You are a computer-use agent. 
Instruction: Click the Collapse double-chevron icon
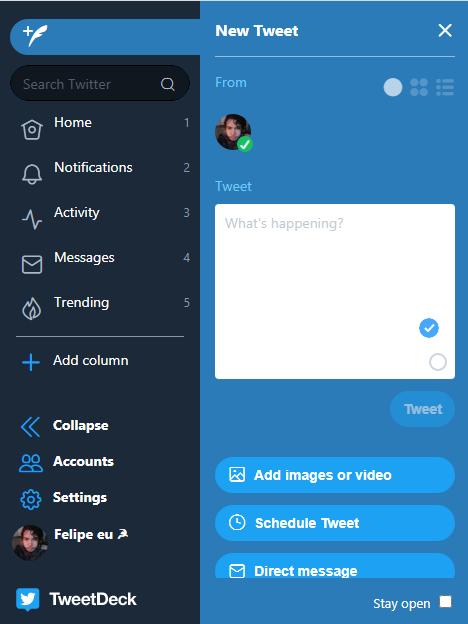31,427
